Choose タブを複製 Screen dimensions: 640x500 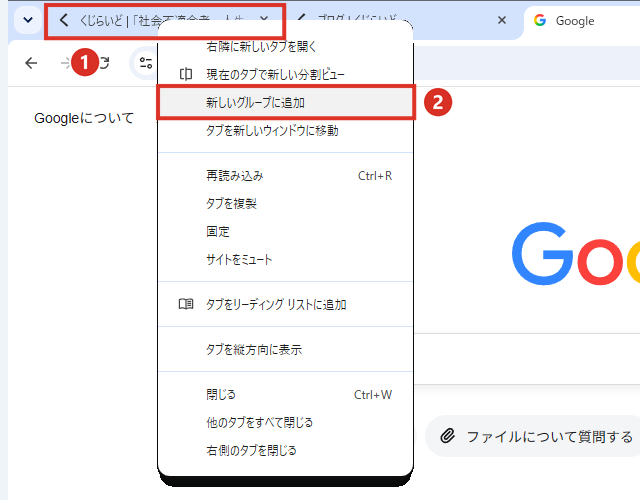tap(285, 204)
